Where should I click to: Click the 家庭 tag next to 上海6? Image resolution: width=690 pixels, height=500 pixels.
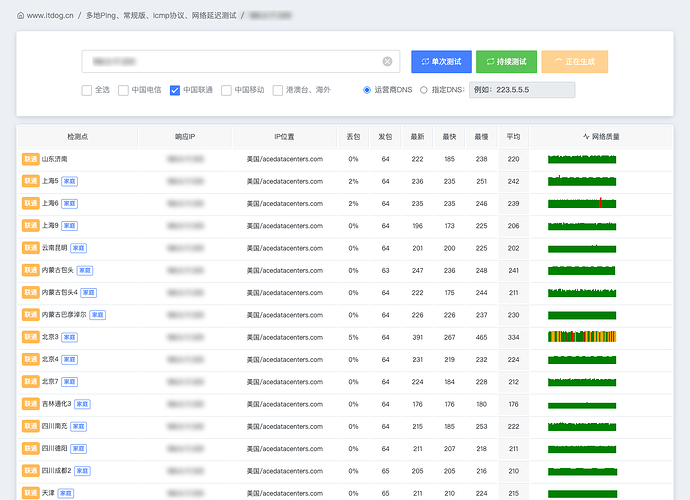point(70,203)
